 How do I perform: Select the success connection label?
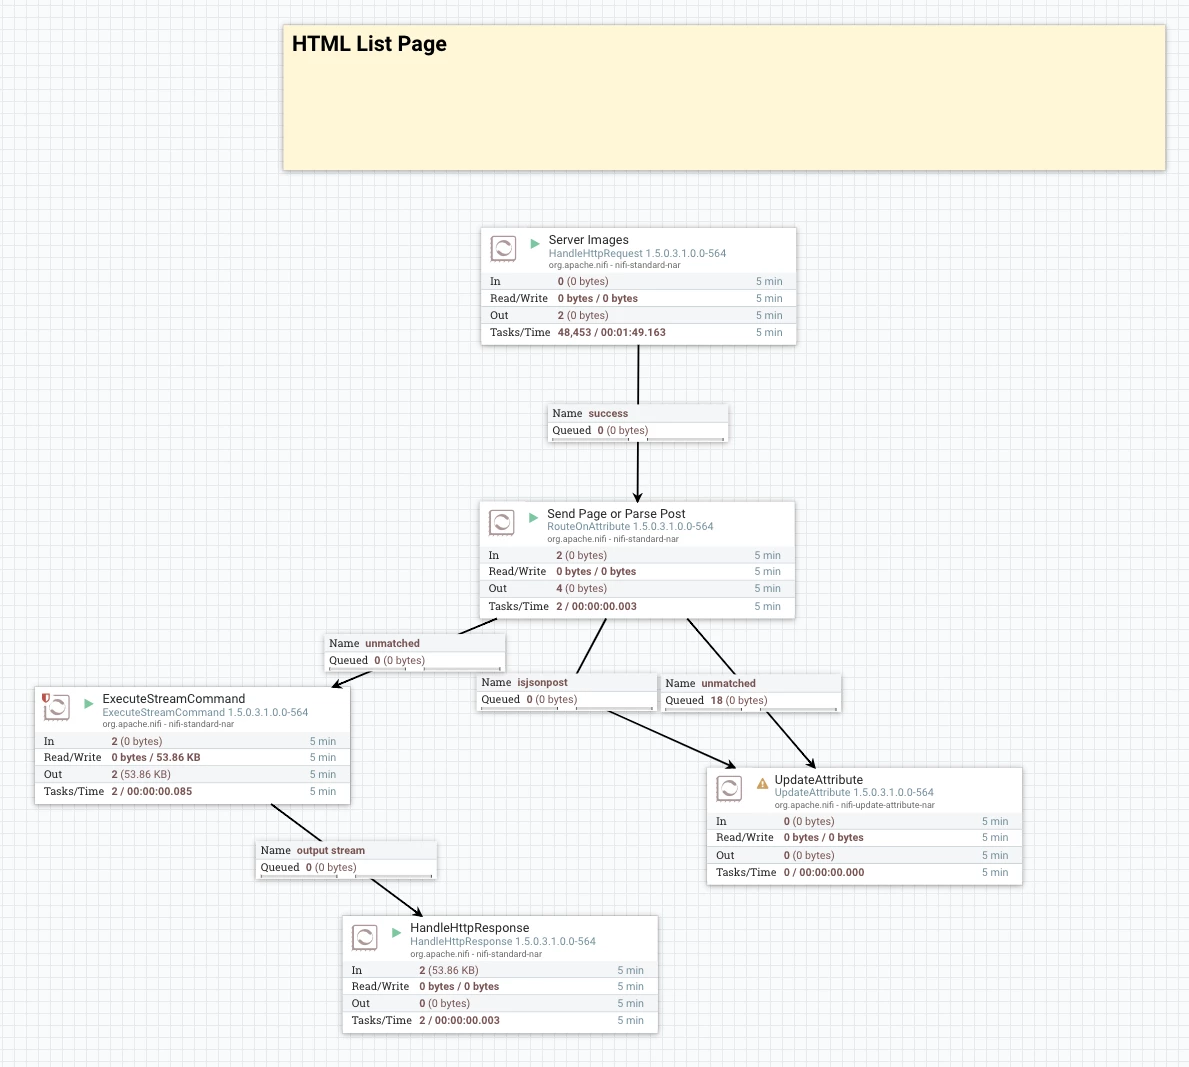click(x=638, y=422)
